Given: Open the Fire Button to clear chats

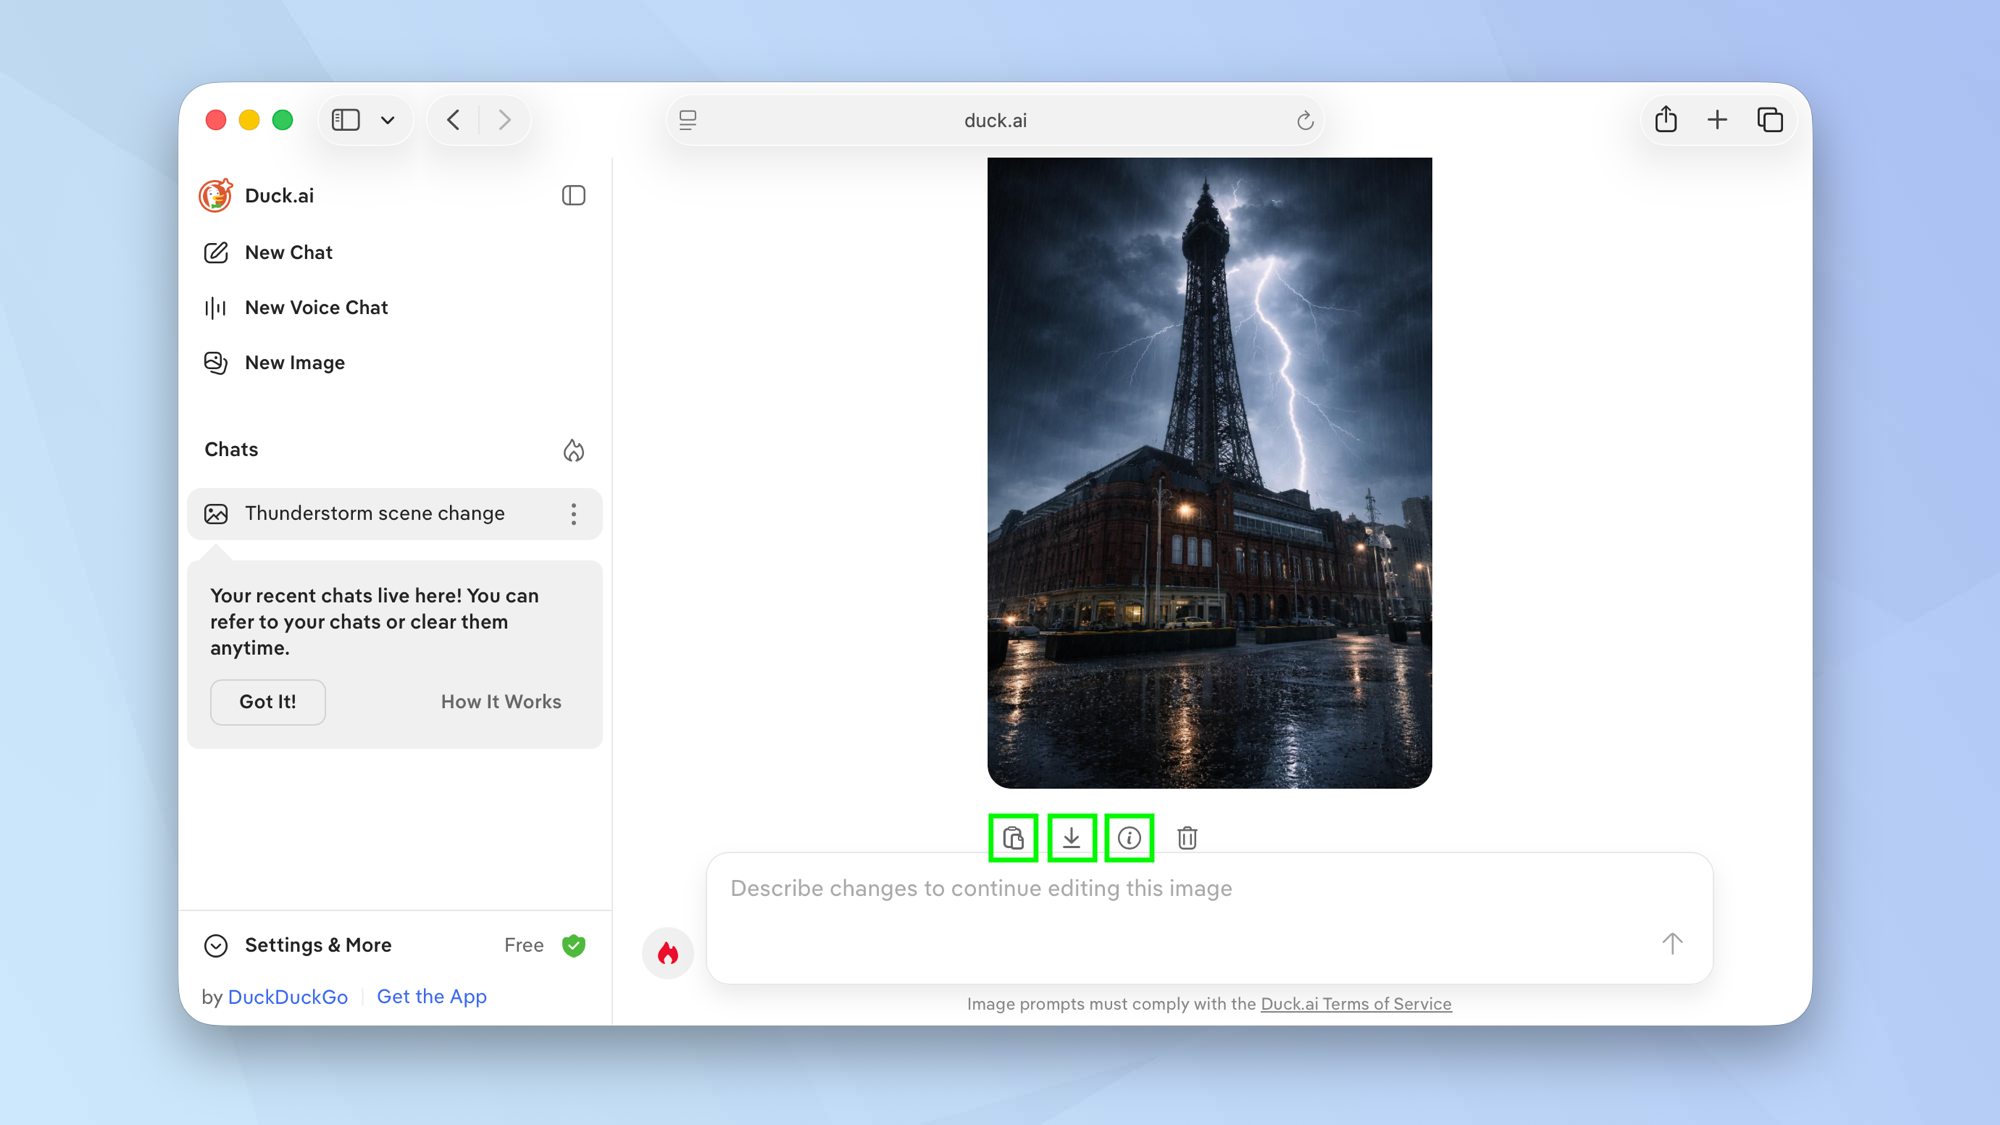Looking at the screenshot, I should 575,451.
